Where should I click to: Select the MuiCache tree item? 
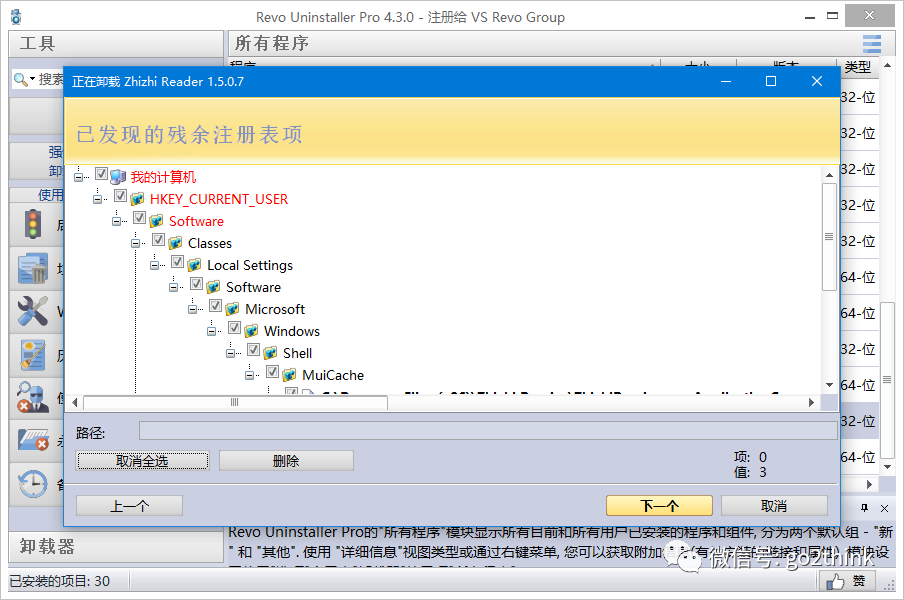(x=333, y=375)
